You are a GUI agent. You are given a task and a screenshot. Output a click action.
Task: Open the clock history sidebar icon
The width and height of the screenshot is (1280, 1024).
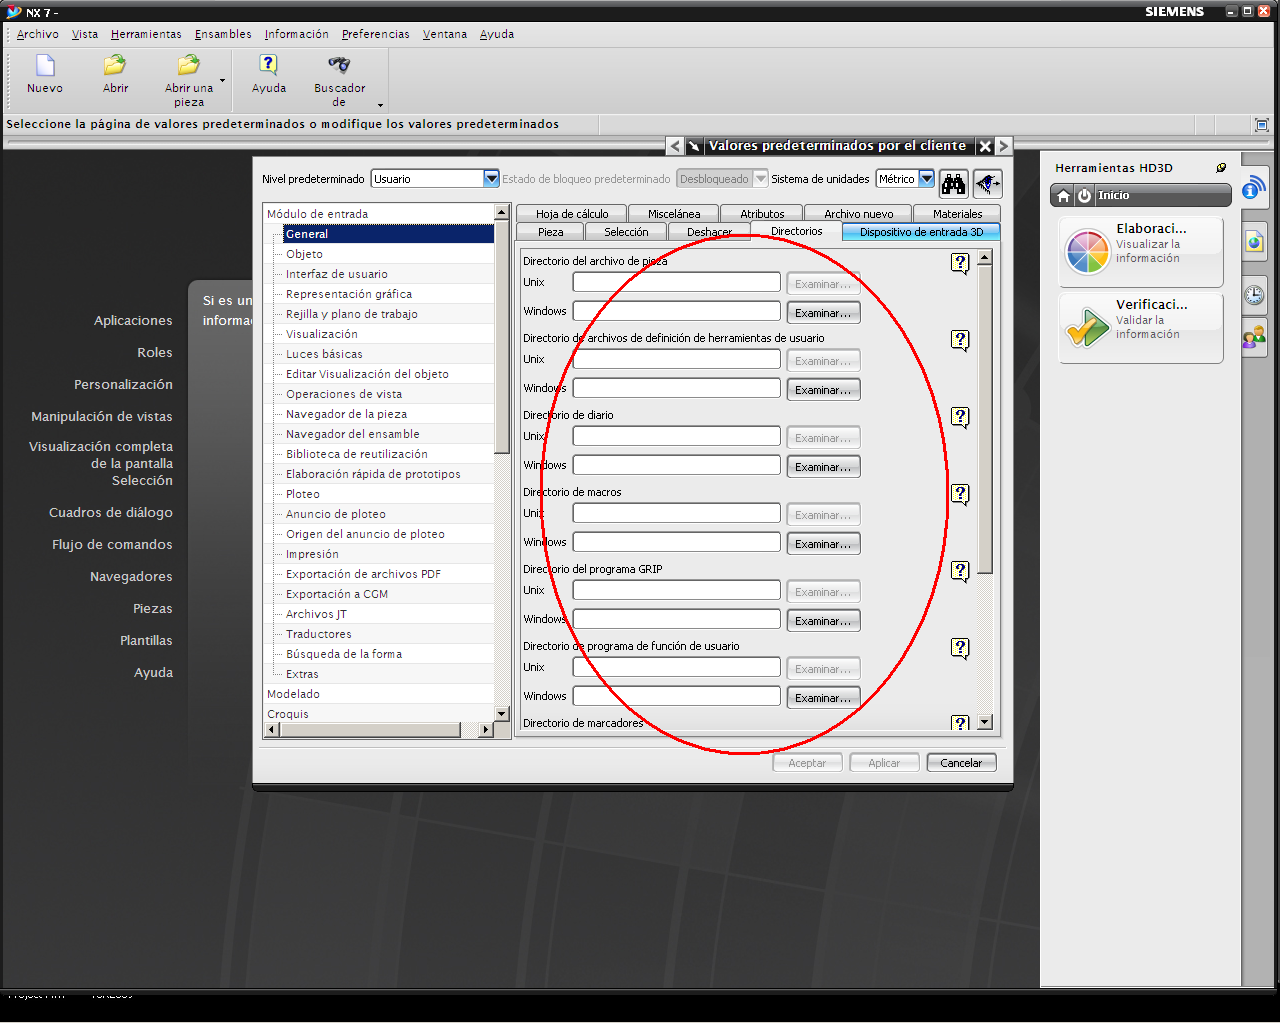coord(1254,295)
